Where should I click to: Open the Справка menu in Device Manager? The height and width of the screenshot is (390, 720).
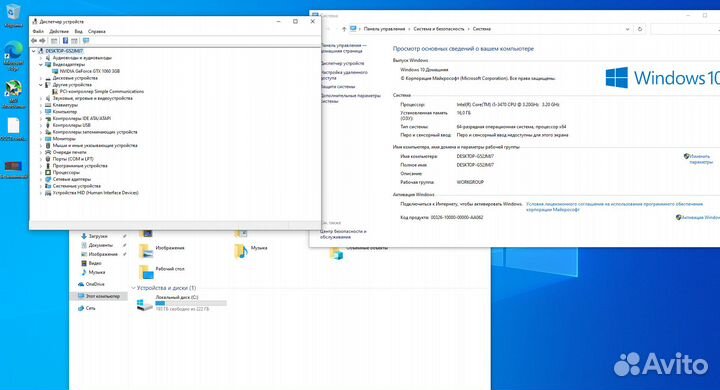click(x=97, y=31)
